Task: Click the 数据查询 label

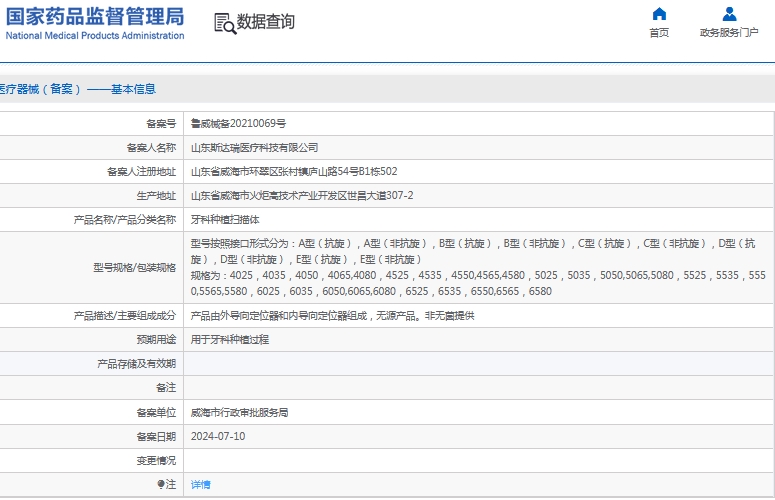Action: pyautogui.click(x=266, y=22)
